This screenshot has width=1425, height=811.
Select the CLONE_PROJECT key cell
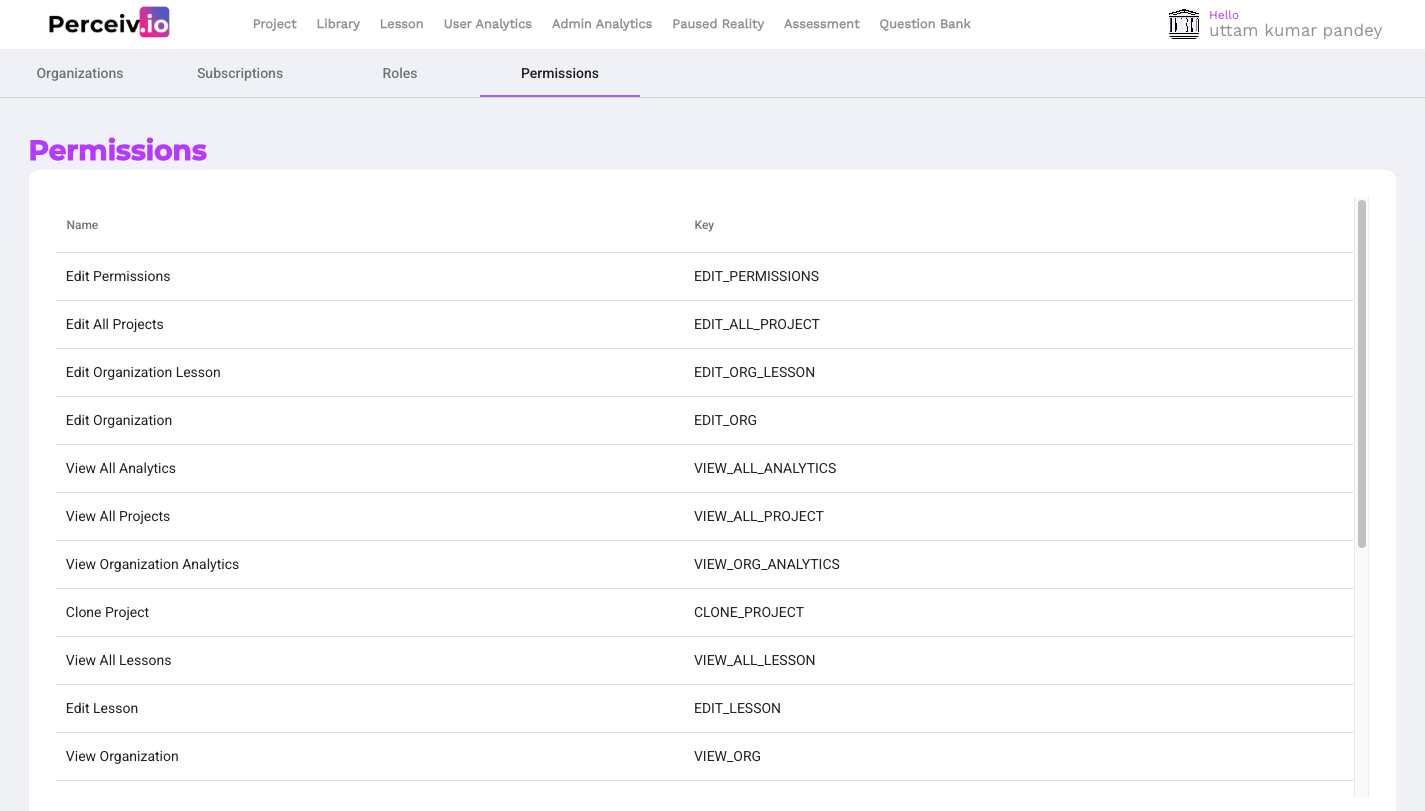click(x=749, y=612)
